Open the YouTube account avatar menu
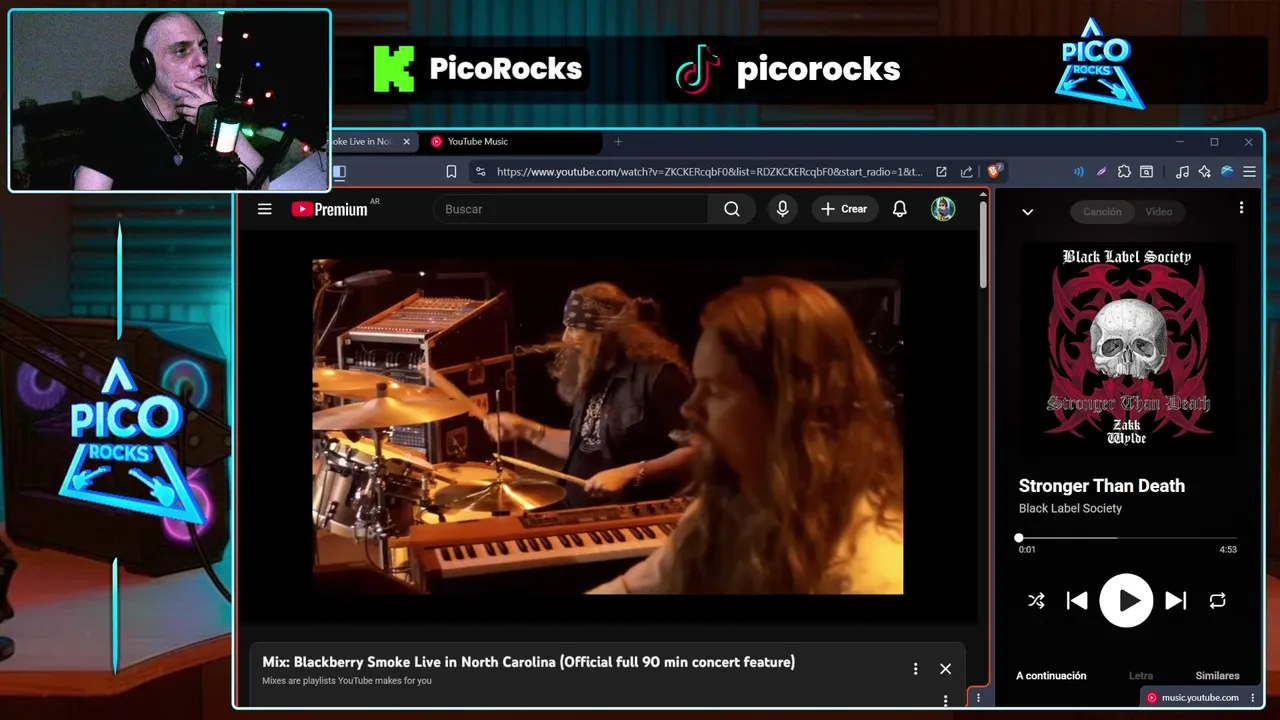Screen dimensions: 1280x720 click(943, 209)
